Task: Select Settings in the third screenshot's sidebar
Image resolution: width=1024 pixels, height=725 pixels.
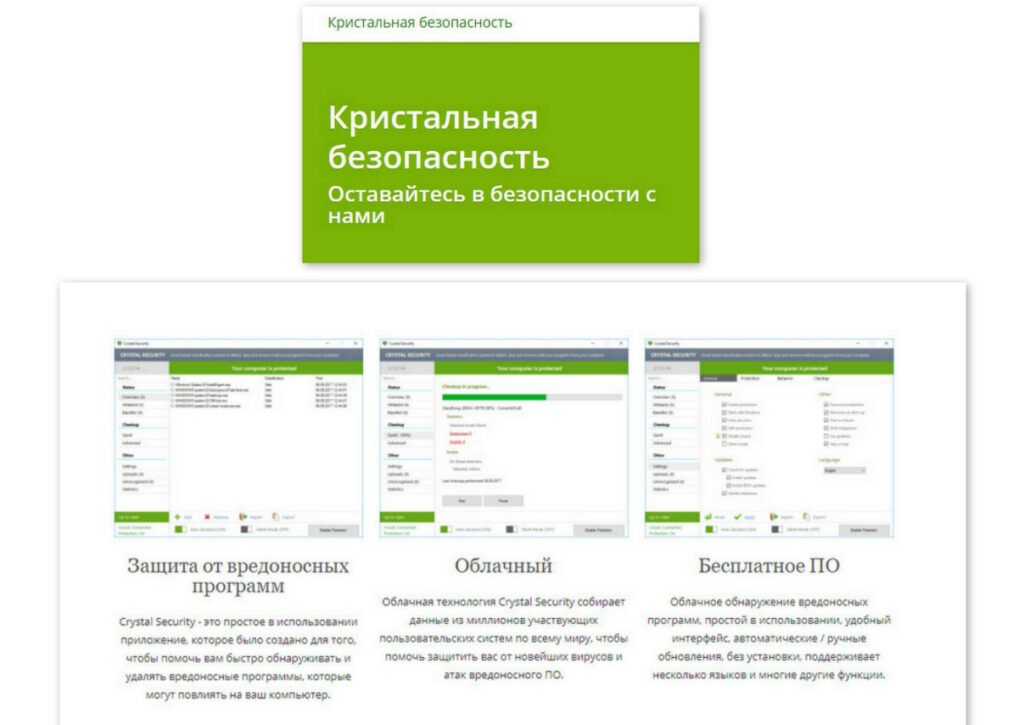Action: pos(661,466)
